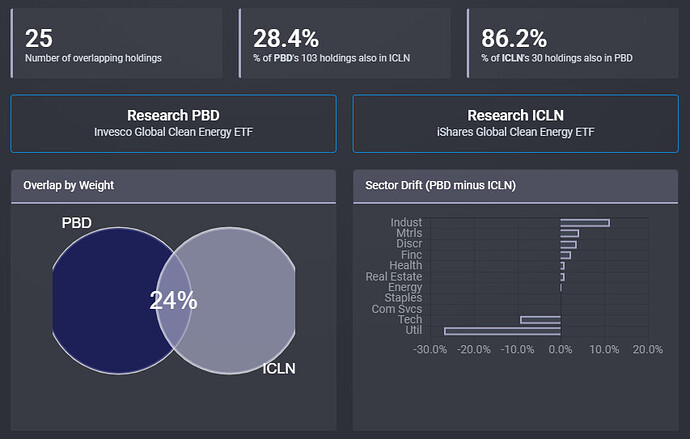Click the 'Finc' axis label
The image size is (690, 439).
pyautogui.click(x=411, y=255)
